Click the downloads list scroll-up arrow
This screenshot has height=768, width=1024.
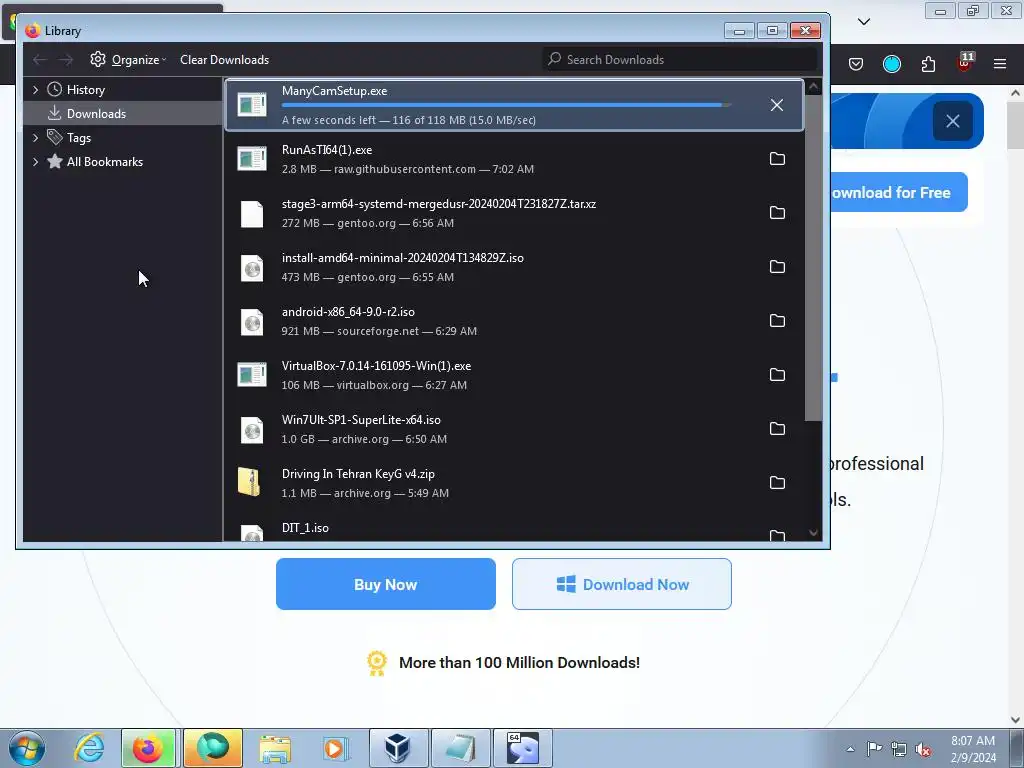(x=813, y=86)
